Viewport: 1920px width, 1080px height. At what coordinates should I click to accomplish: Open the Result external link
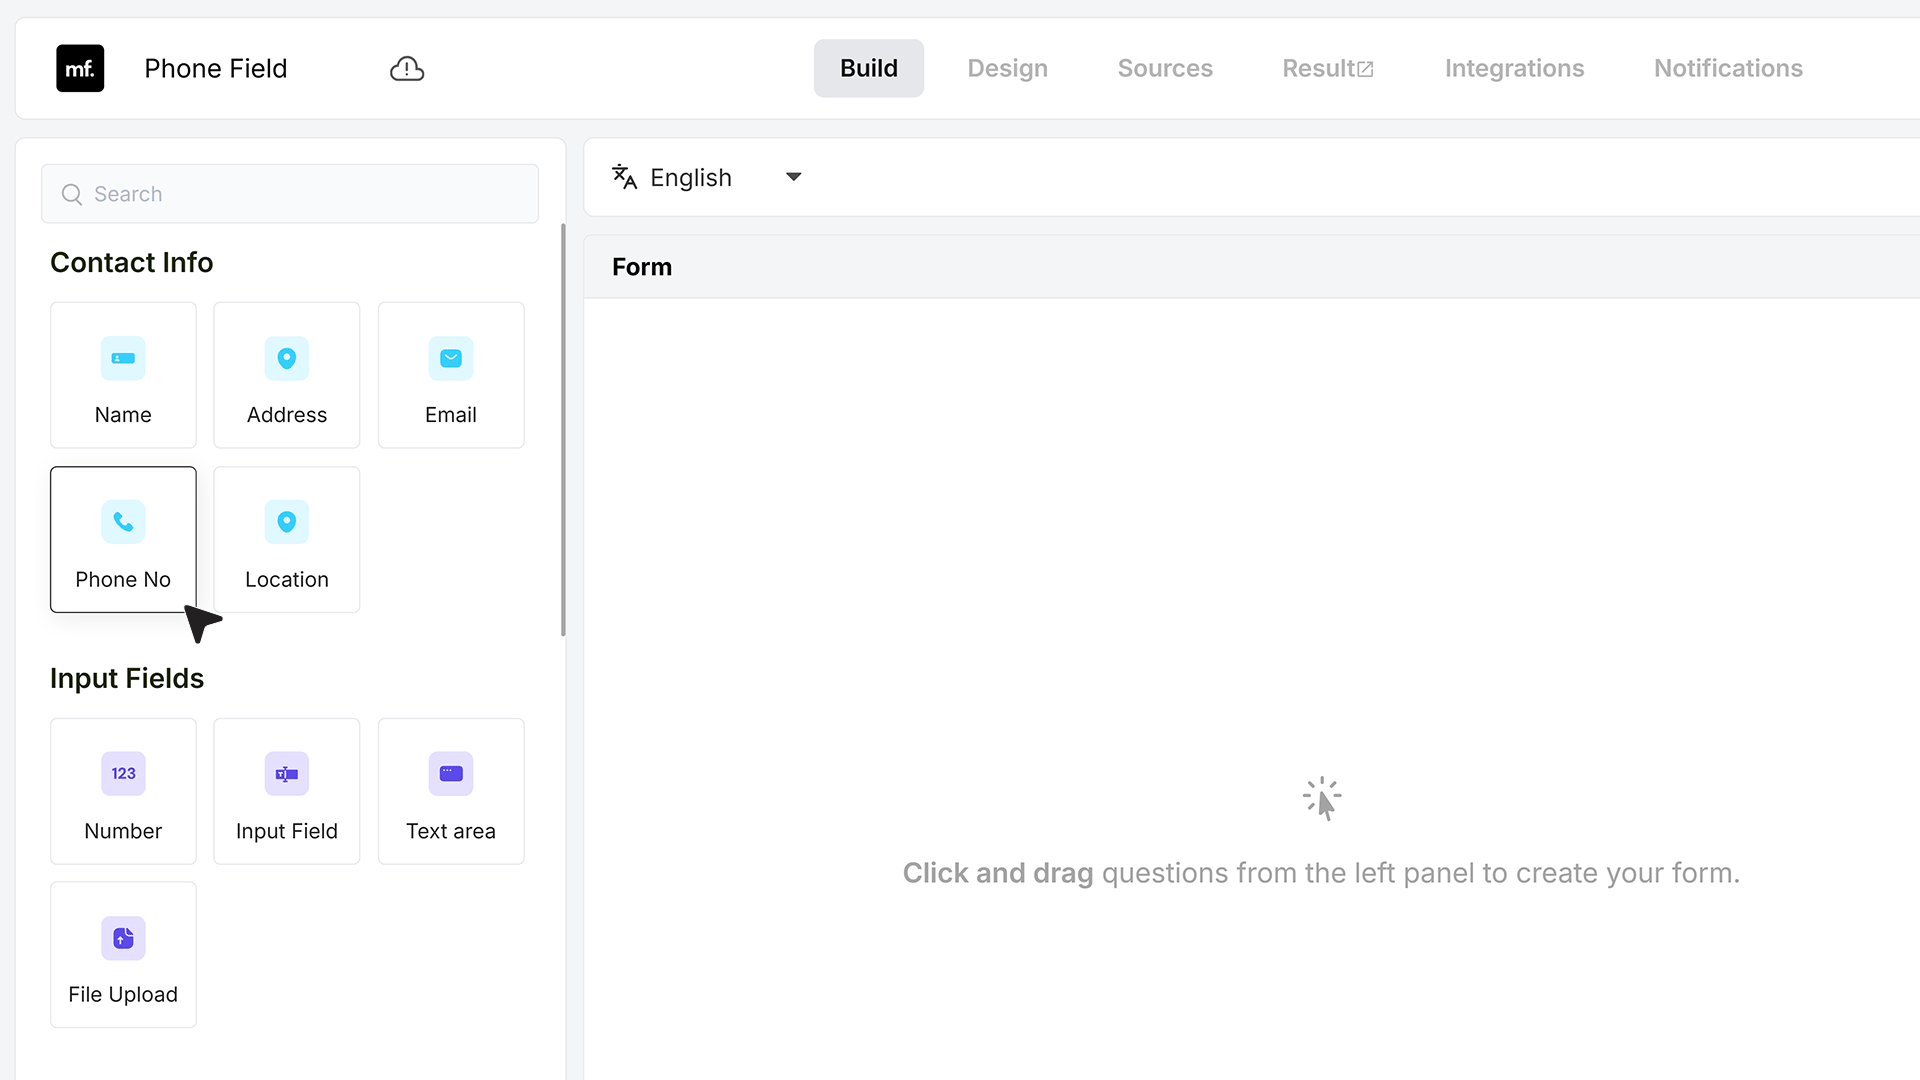1328,68
